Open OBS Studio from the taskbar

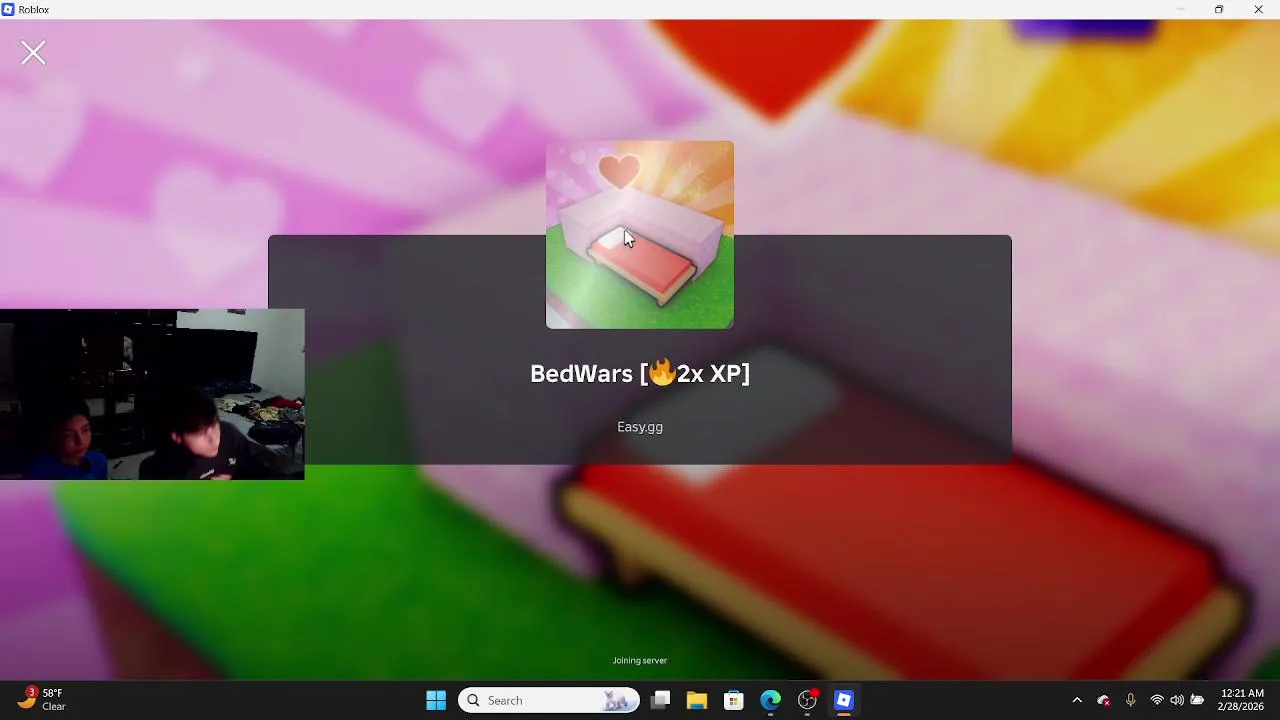pyautogui.click(x=807, y=700)
